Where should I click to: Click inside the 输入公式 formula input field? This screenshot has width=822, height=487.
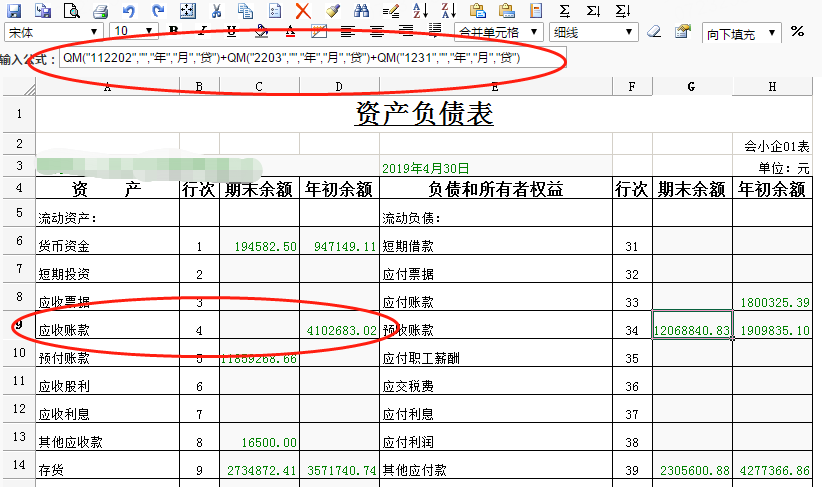coord(313,58)
